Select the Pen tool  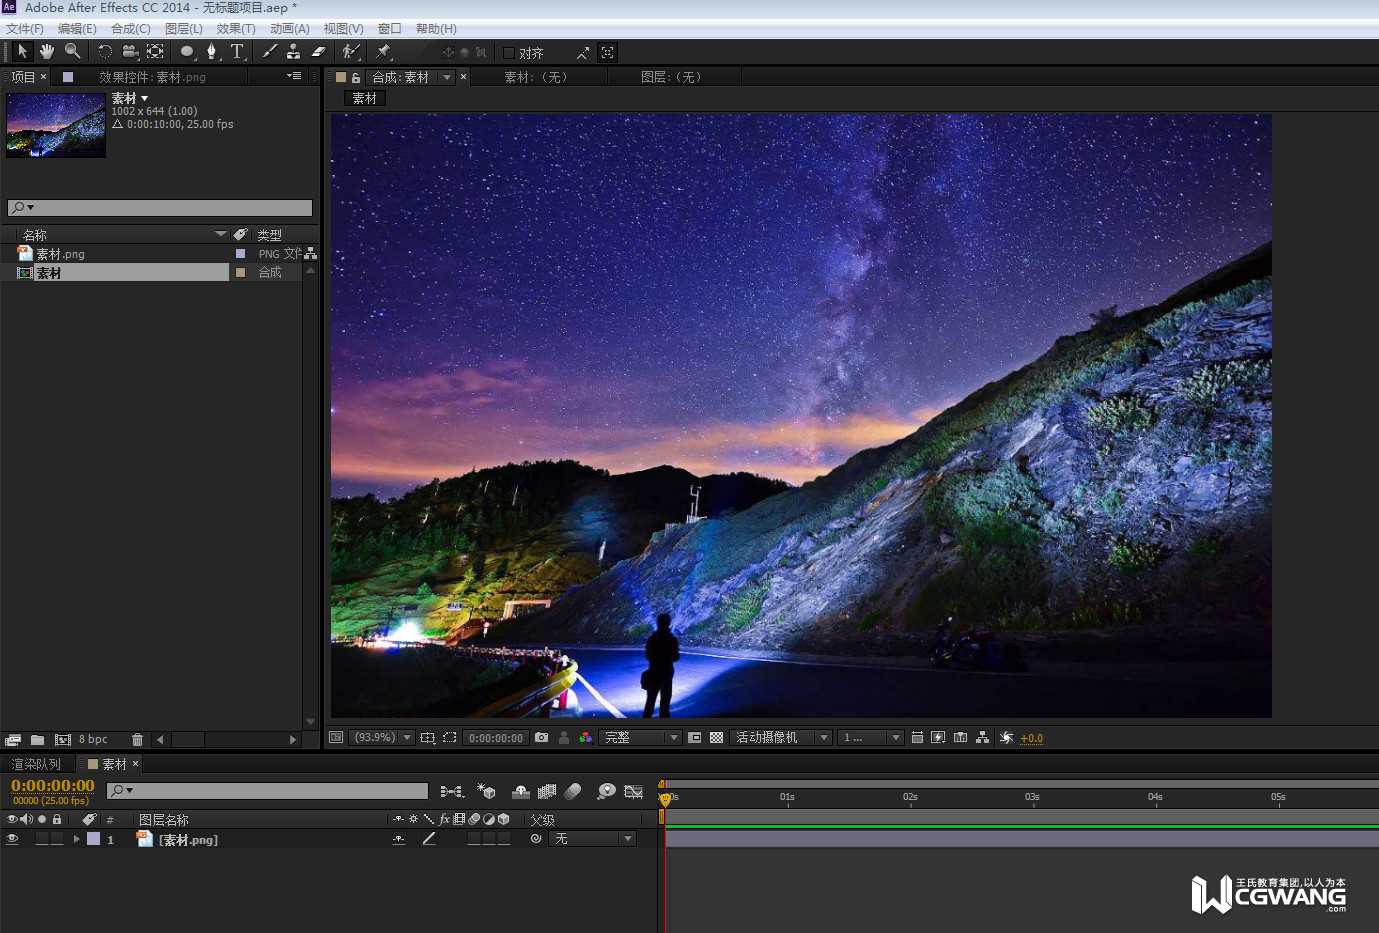click(x=211, y=51)
